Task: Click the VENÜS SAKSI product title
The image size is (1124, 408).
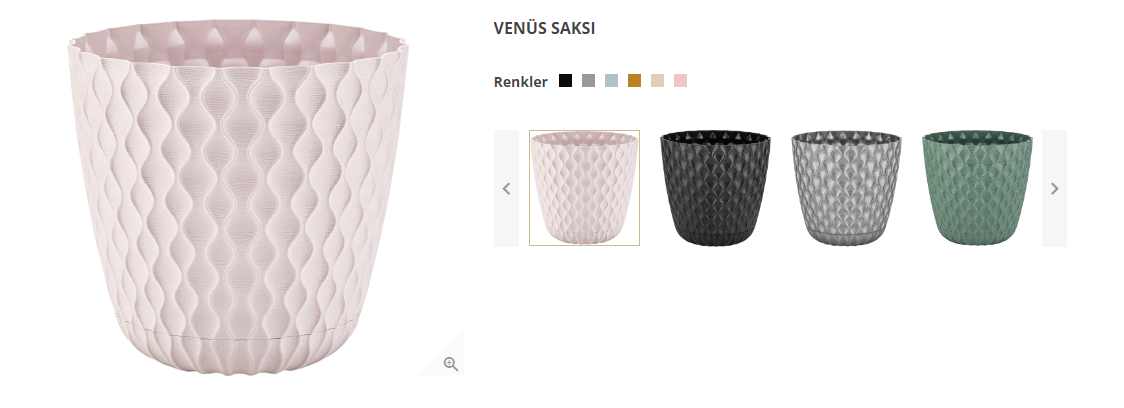Action: tap(544, 29)
